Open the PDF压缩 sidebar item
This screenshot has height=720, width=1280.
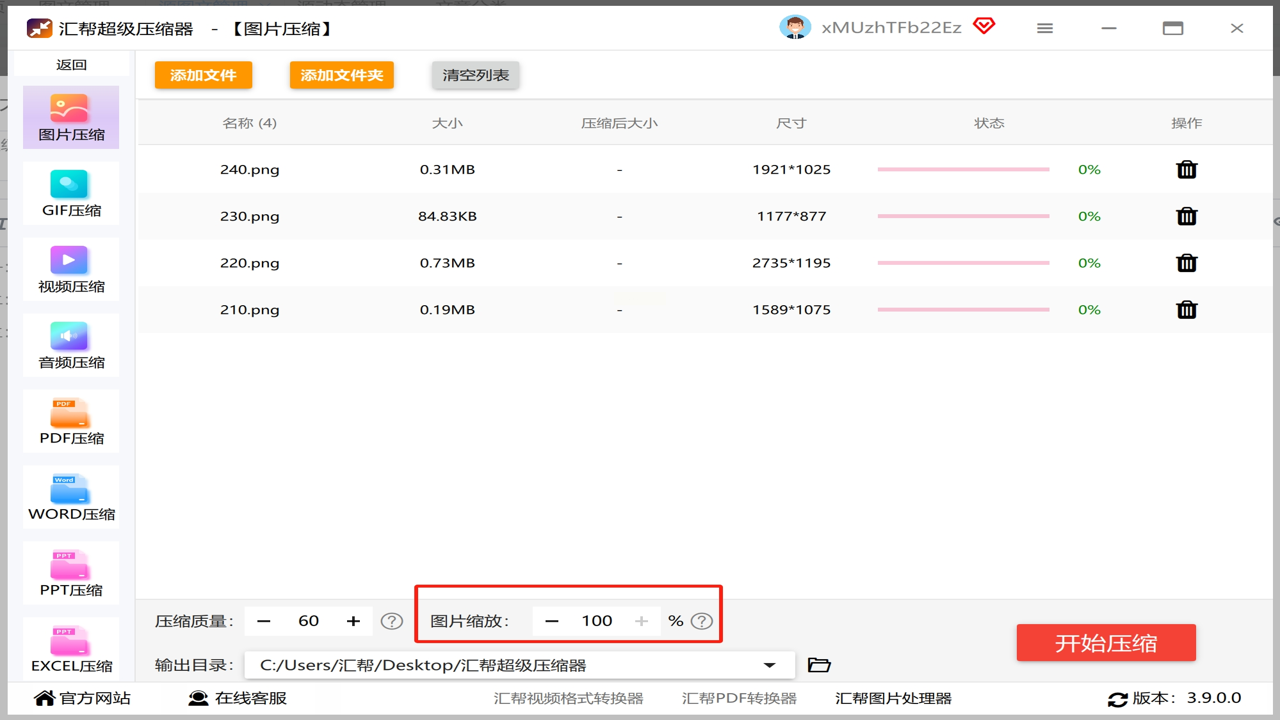[x=71, y=422]
